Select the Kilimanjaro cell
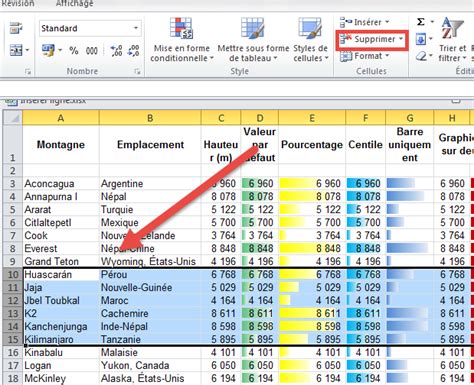The image size is (474, 385). (x=61, y=340)
